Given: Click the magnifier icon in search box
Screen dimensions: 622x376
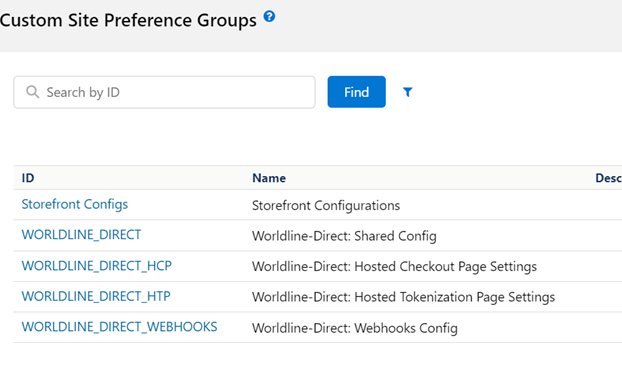Looking at the screenshot, I should point(32,92).
